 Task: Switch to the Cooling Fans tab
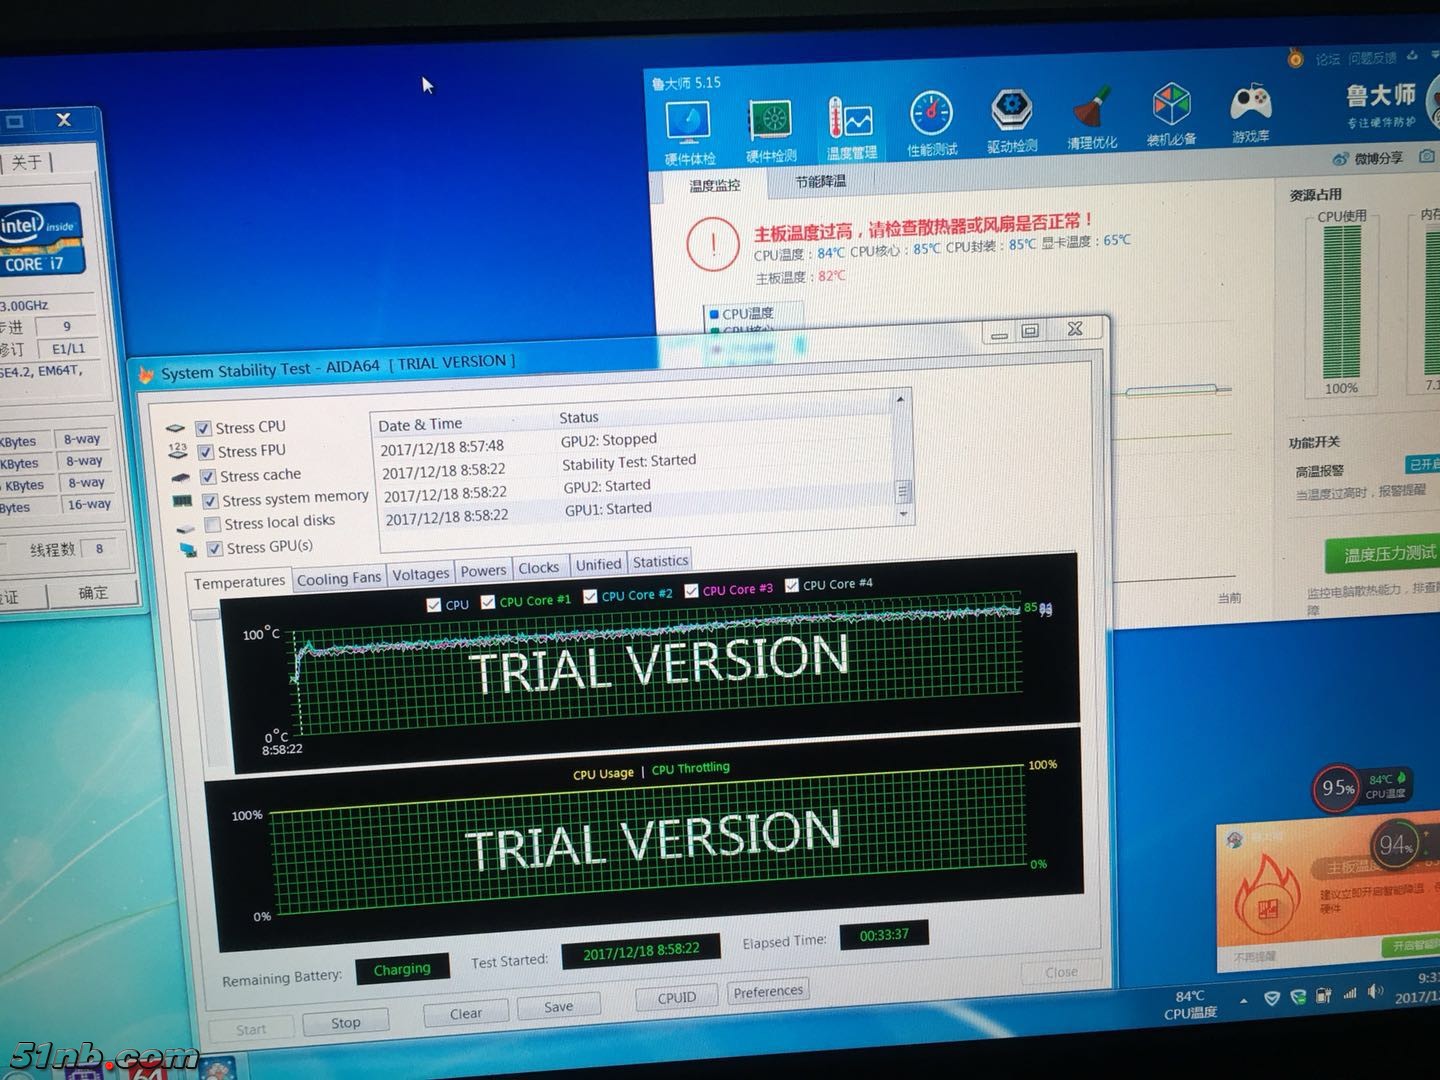click(339, 578)
